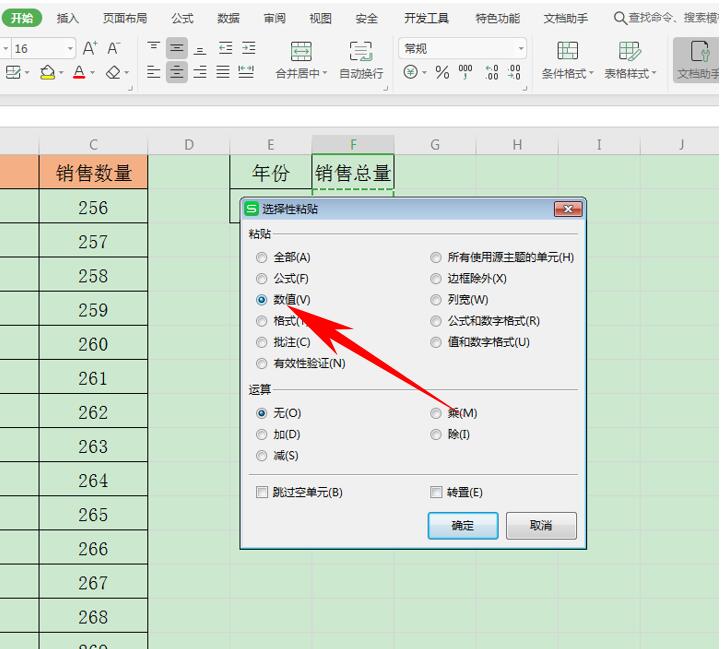This screenshot has height=649, width=722.
Task: Click the 确定 button
Action: point(463,526)
